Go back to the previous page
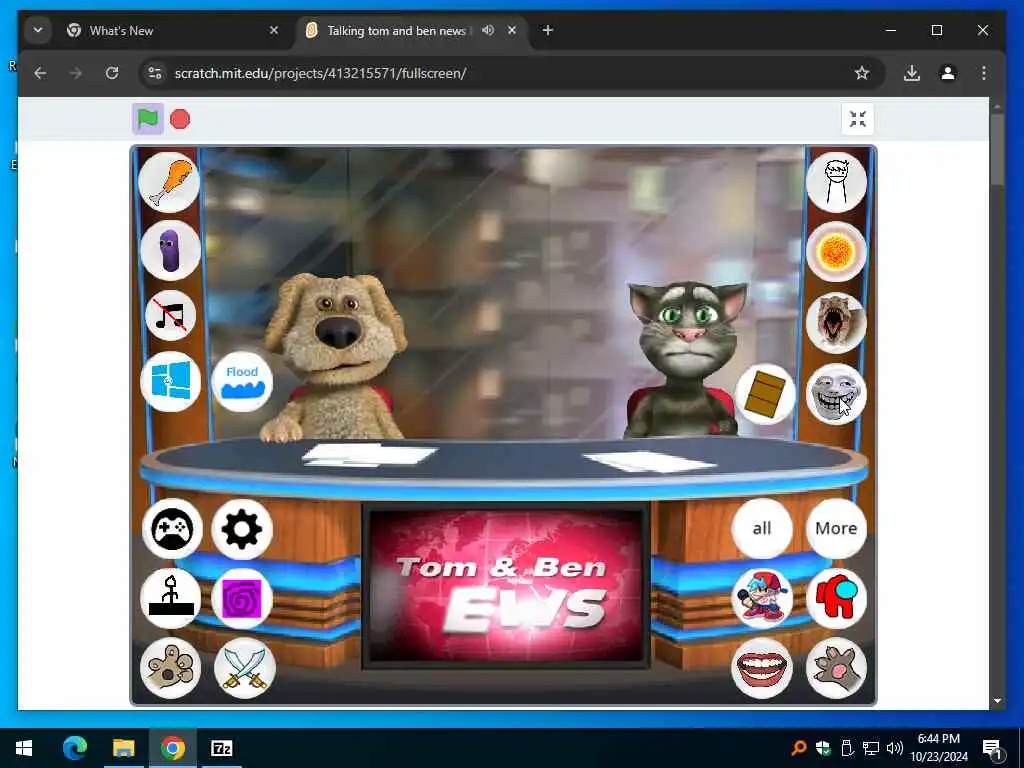1024x768 pixels. [40, 73]
